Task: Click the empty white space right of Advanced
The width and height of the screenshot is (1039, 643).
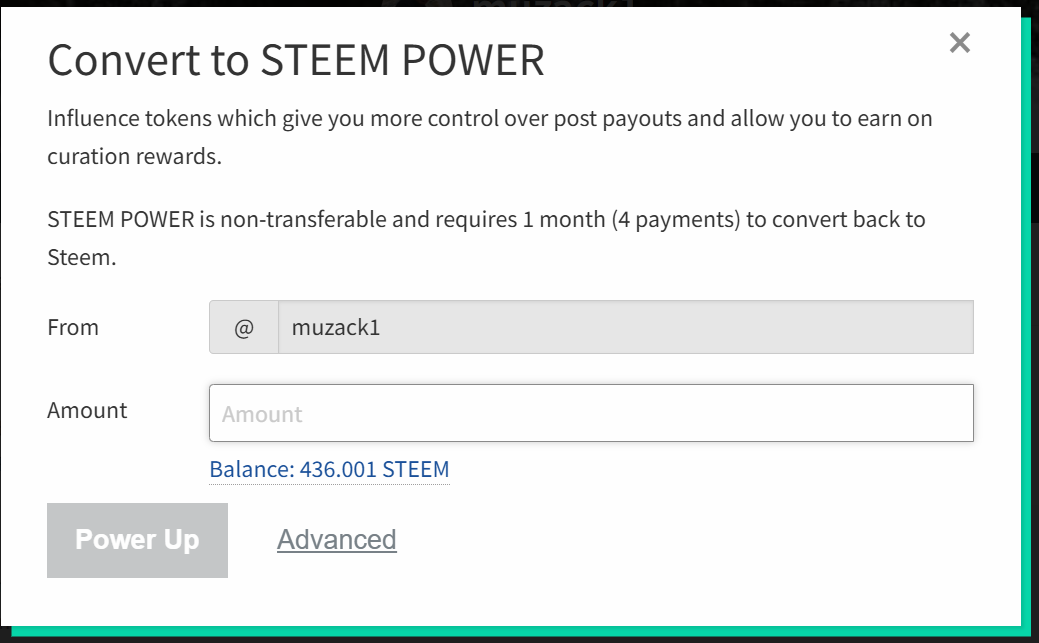Action: (x=700, y=540)
